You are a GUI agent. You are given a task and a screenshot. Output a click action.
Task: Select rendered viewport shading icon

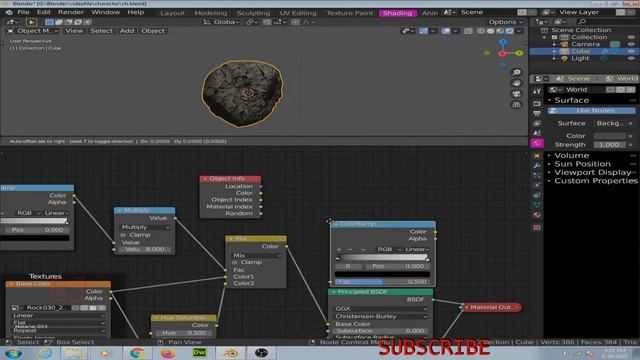[x=510, y=31]
